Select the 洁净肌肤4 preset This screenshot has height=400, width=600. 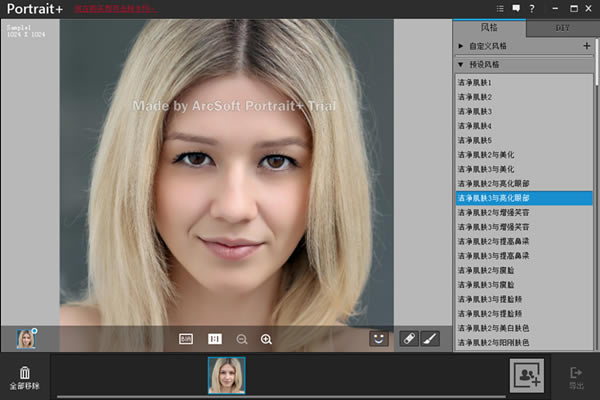pos(524,126)
